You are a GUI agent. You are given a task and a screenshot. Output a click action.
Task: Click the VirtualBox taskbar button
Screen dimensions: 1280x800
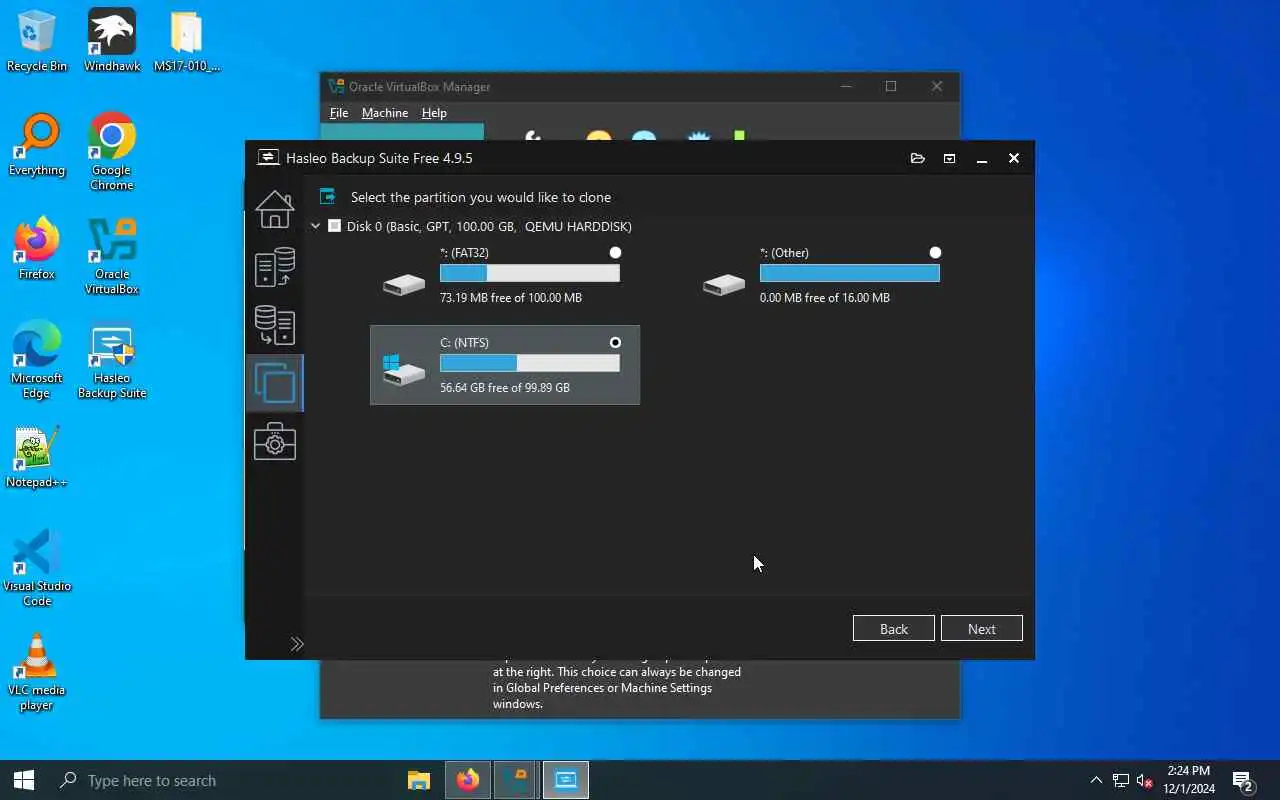point(517,780)
